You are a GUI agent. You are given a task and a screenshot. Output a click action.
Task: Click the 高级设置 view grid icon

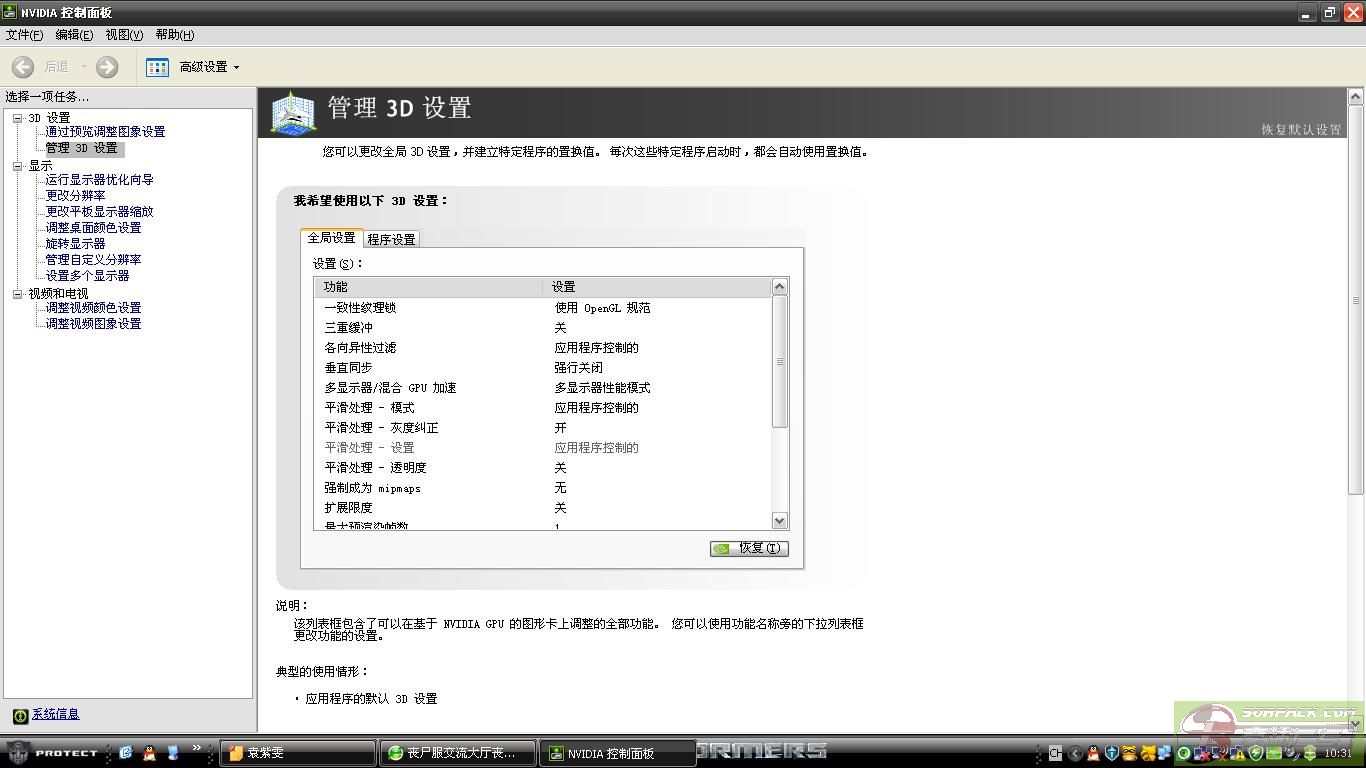[x=157, y=67]
